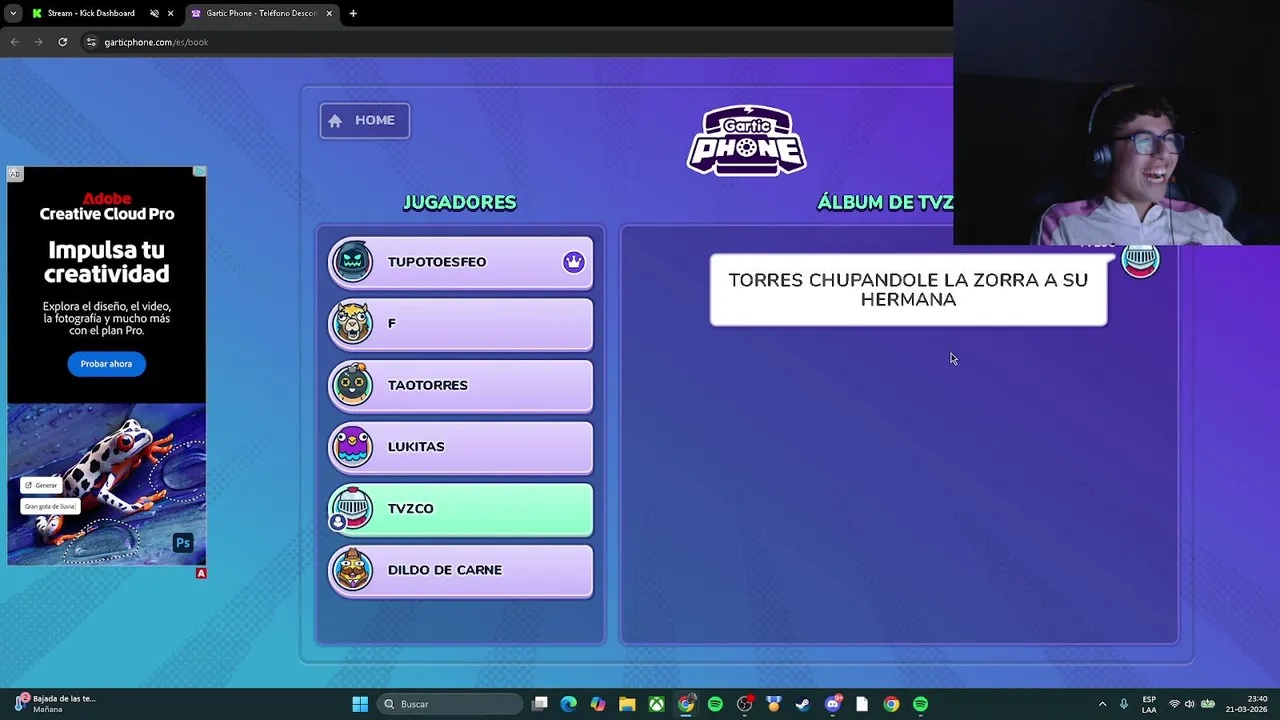Show hidden system tray icons
This screenshot has height=720, width=1280.
pos(1102,704)
